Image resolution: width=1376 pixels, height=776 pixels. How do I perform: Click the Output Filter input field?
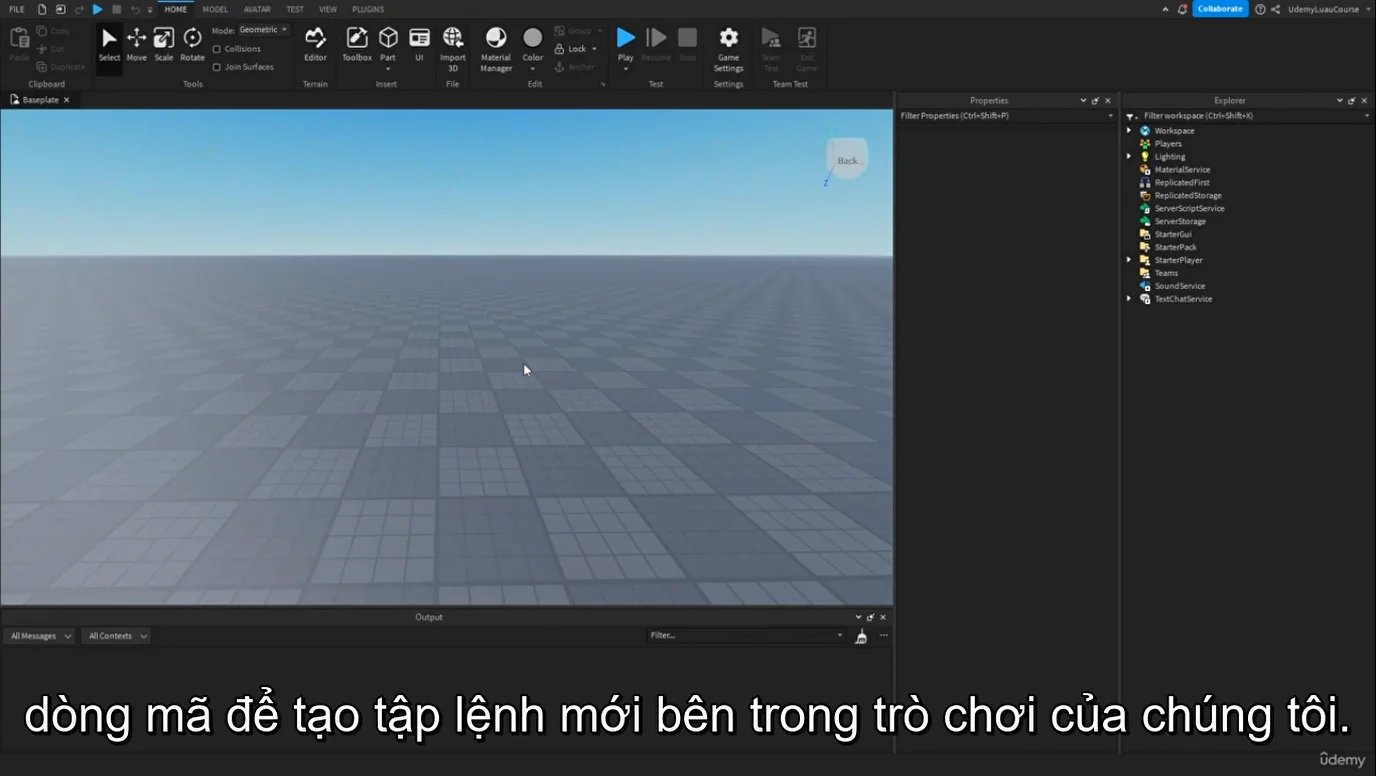tap(744, 636)
